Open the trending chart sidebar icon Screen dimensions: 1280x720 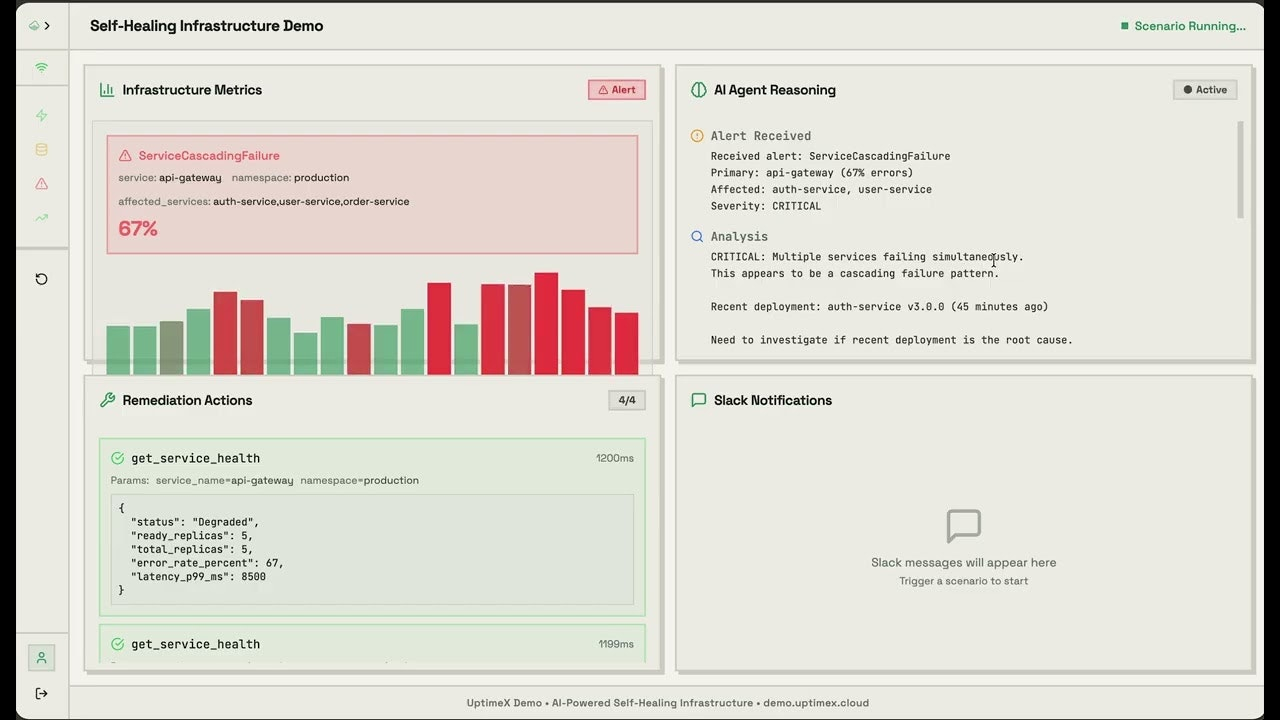(x=41, y=218)
